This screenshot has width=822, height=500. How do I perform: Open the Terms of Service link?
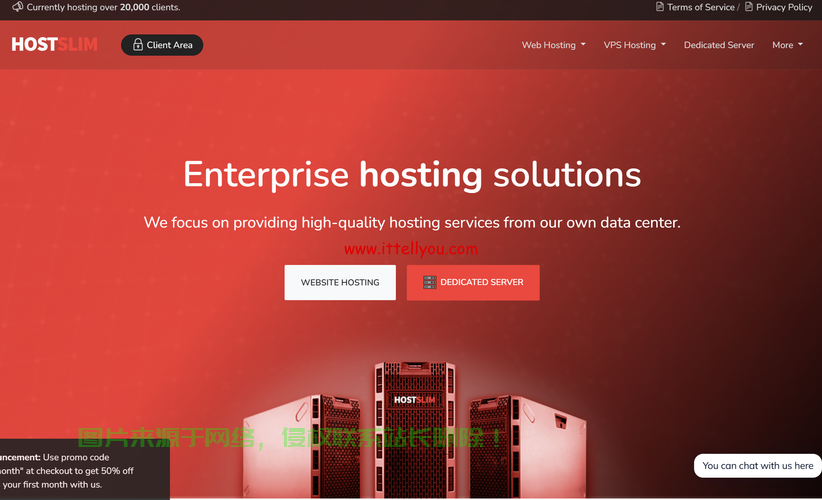click(x=700, y=7)
